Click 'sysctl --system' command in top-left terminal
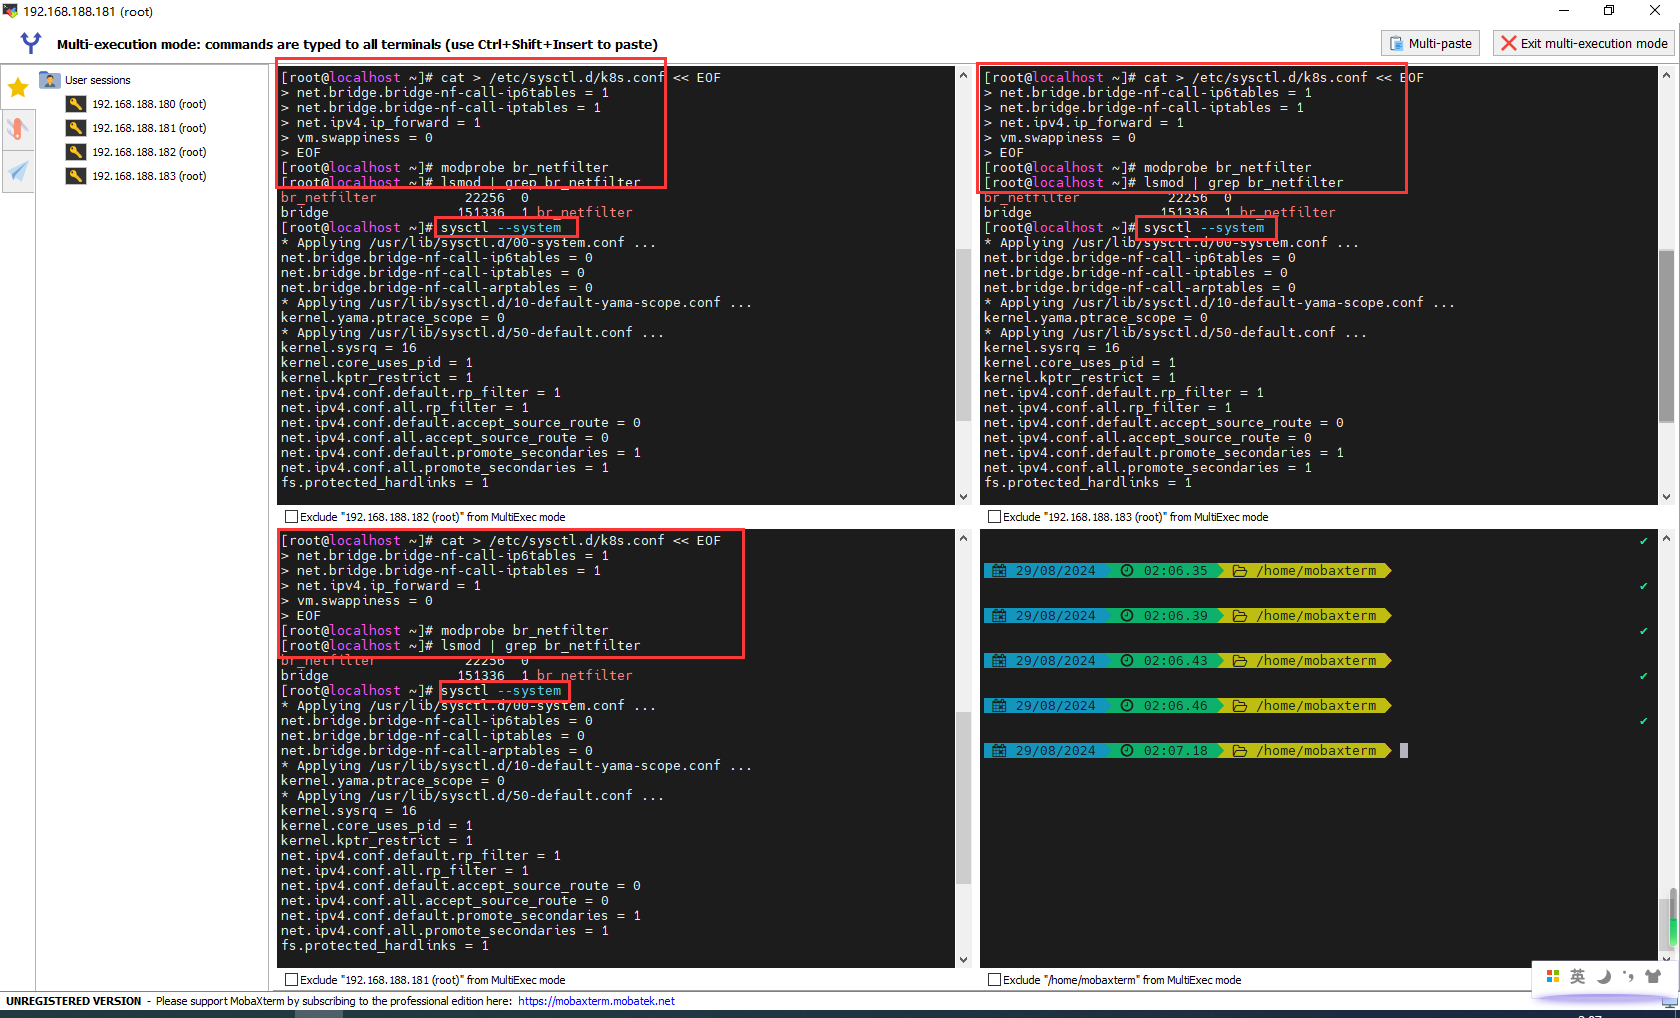The height and width of the screenshot is (1018, 1680). pos(501,228)
